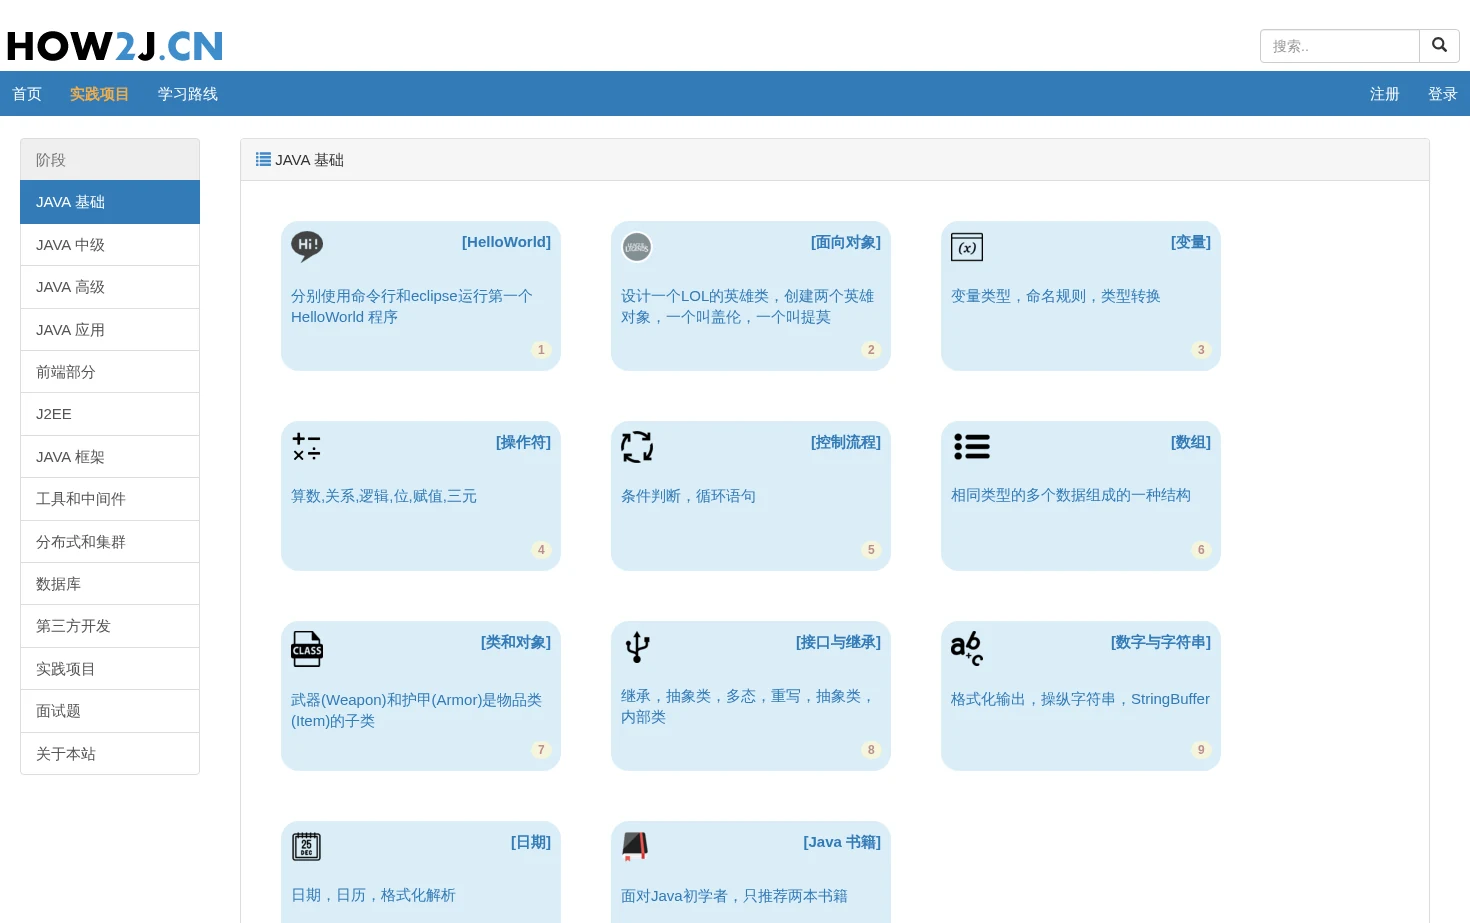Click description 设计一个LOL的英雄类
Screen dimensions: 1470x923
pos(747,306)
